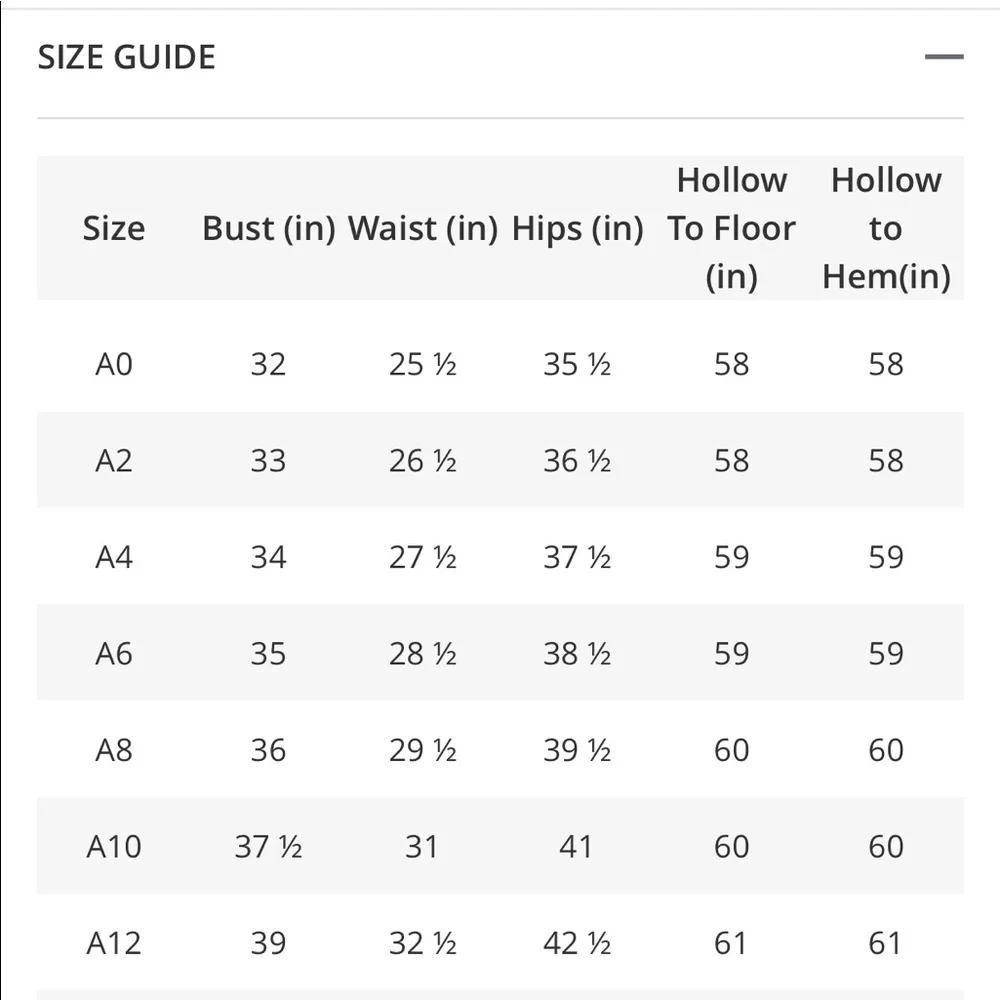Click the Waist (in) column header

(422, 229)
